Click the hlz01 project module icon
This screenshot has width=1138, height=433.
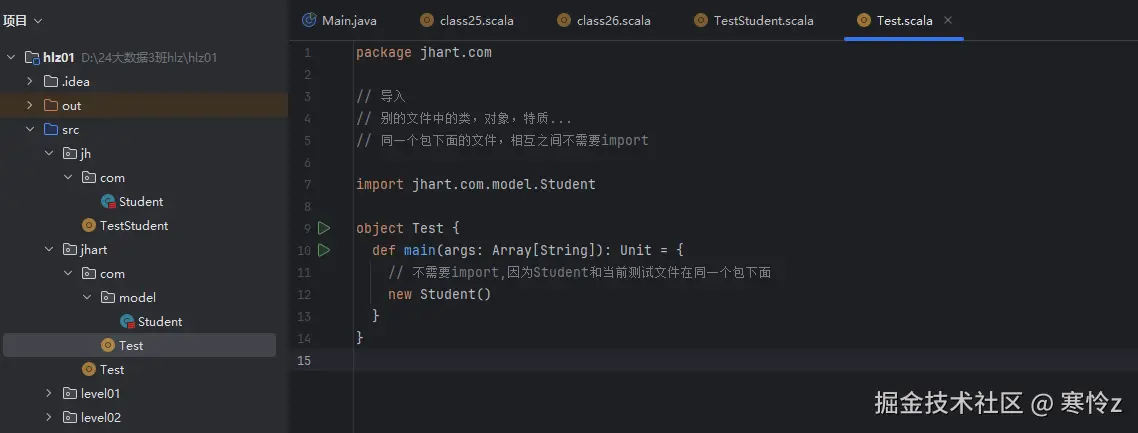(32, 58)
